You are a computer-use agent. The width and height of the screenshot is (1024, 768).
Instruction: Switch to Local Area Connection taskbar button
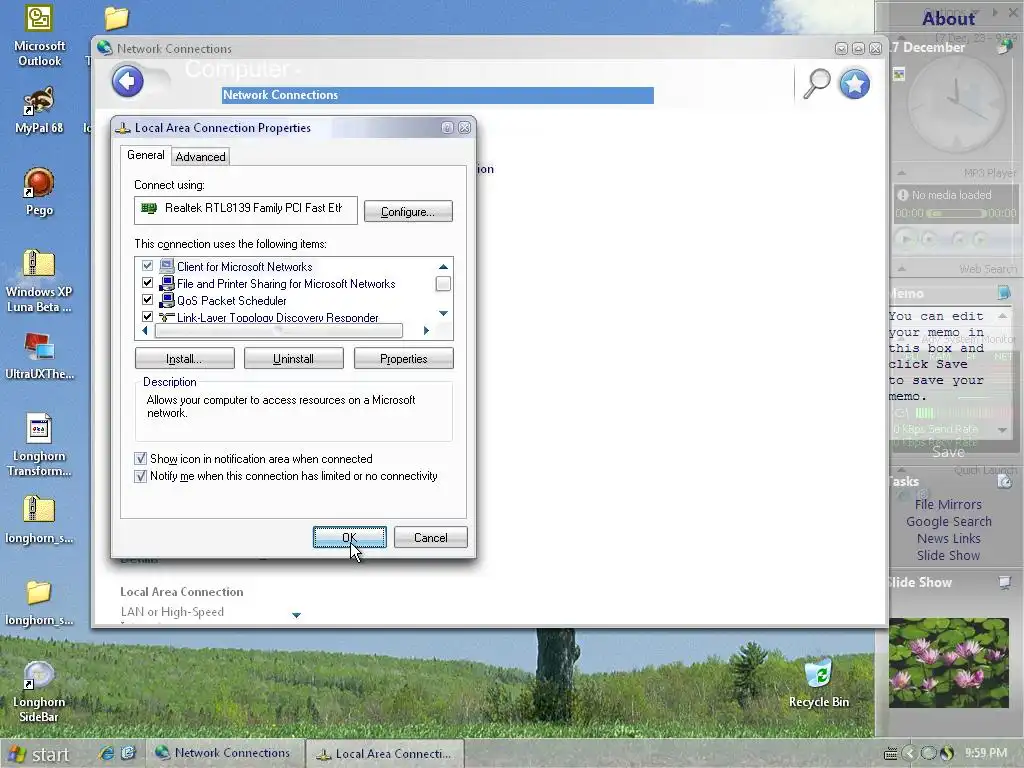click(385, 754)
